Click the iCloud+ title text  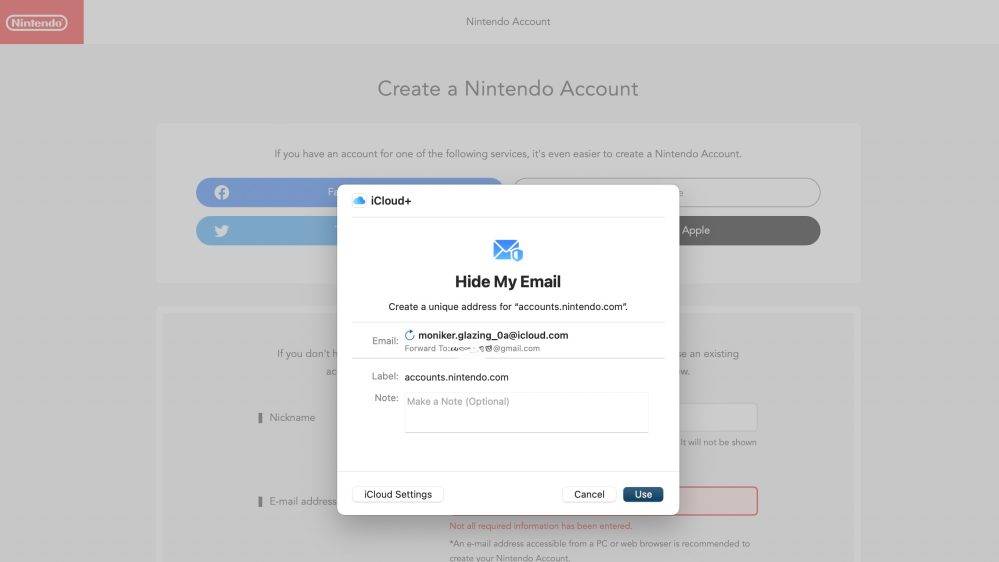[391, 201]
